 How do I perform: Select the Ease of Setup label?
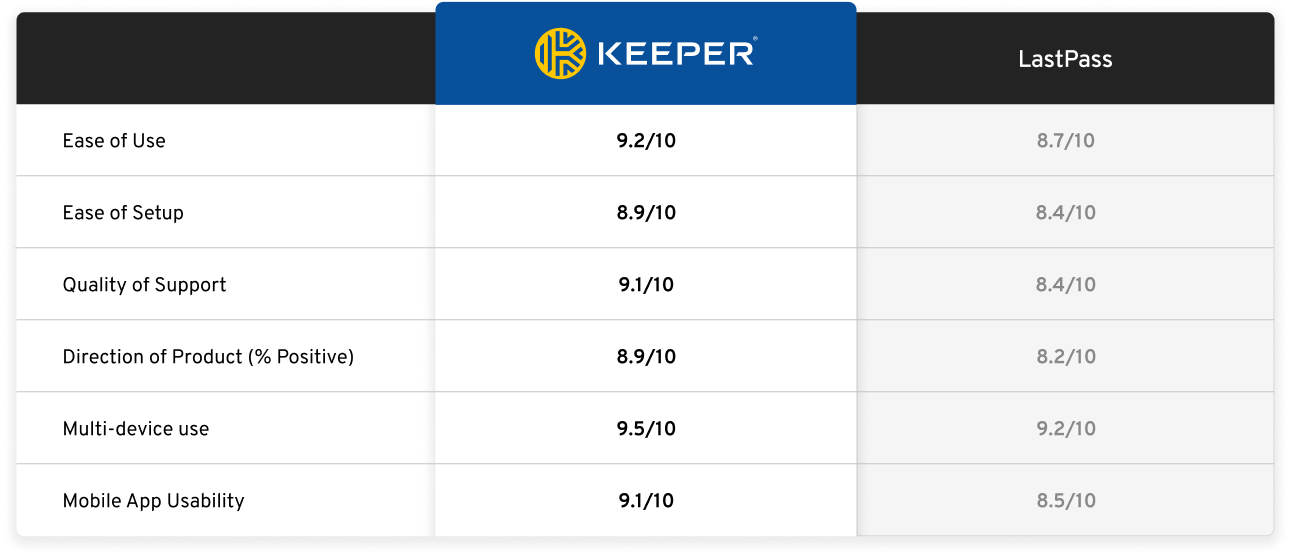point(123,213)
